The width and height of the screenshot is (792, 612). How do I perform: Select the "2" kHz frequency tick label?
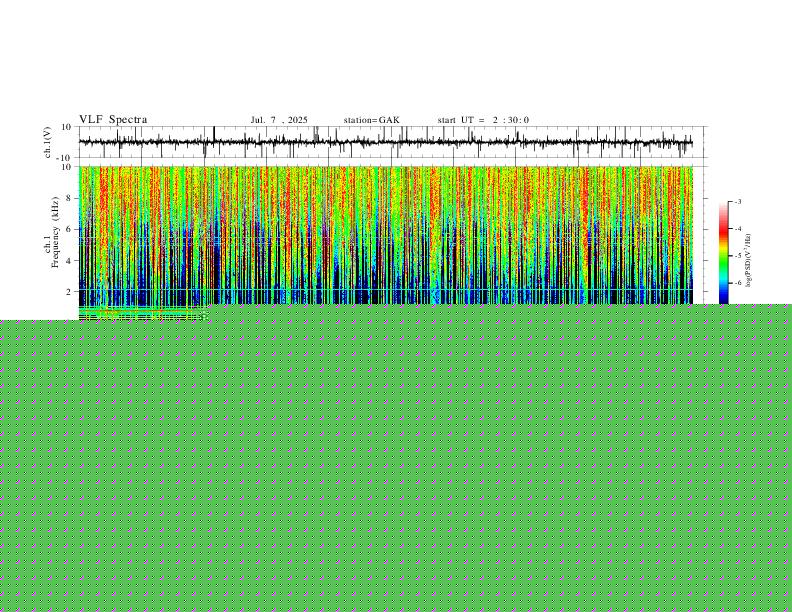69,291
